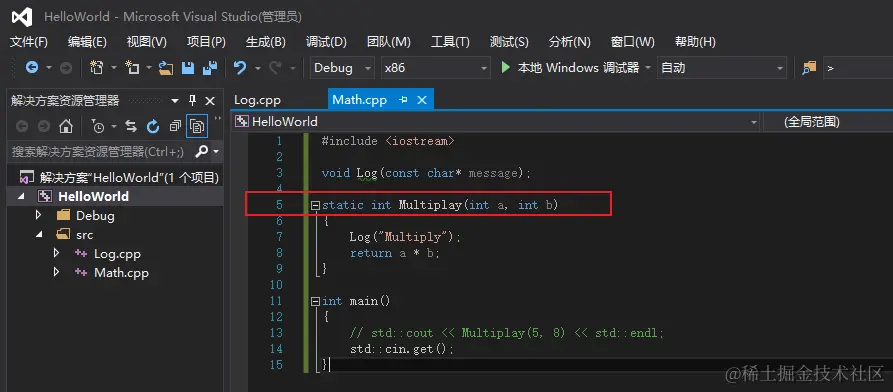Open the 生成(B) menu
893x392 pixels.
click(265, 42)
